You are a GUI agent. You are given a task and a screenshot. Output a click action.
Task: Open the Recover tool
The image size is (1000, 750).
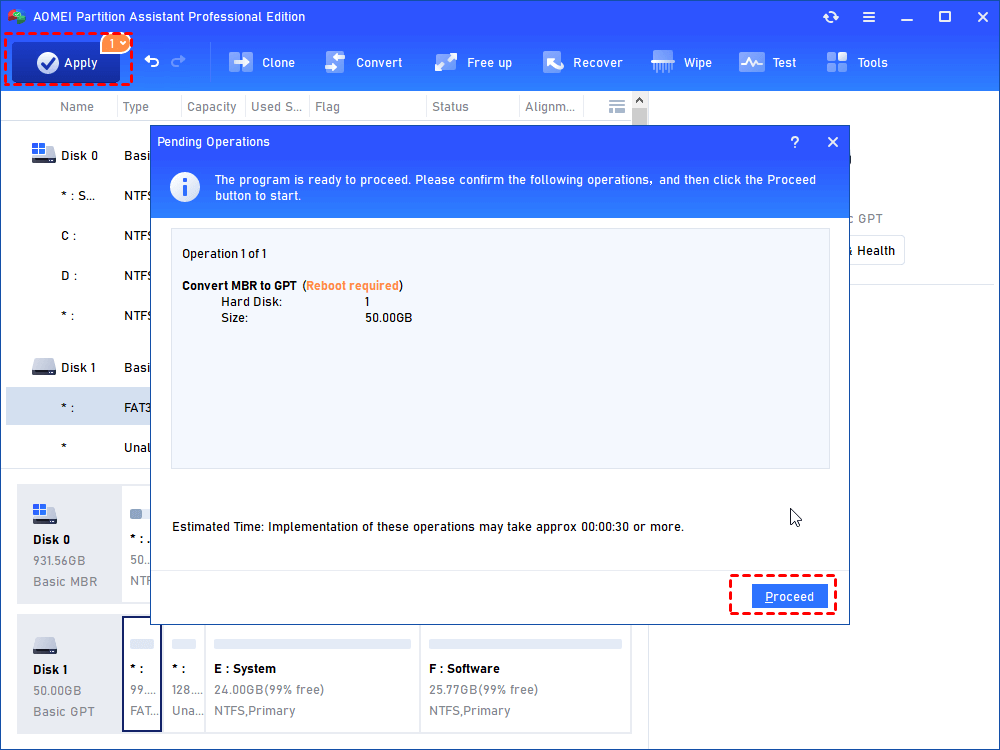583,63
